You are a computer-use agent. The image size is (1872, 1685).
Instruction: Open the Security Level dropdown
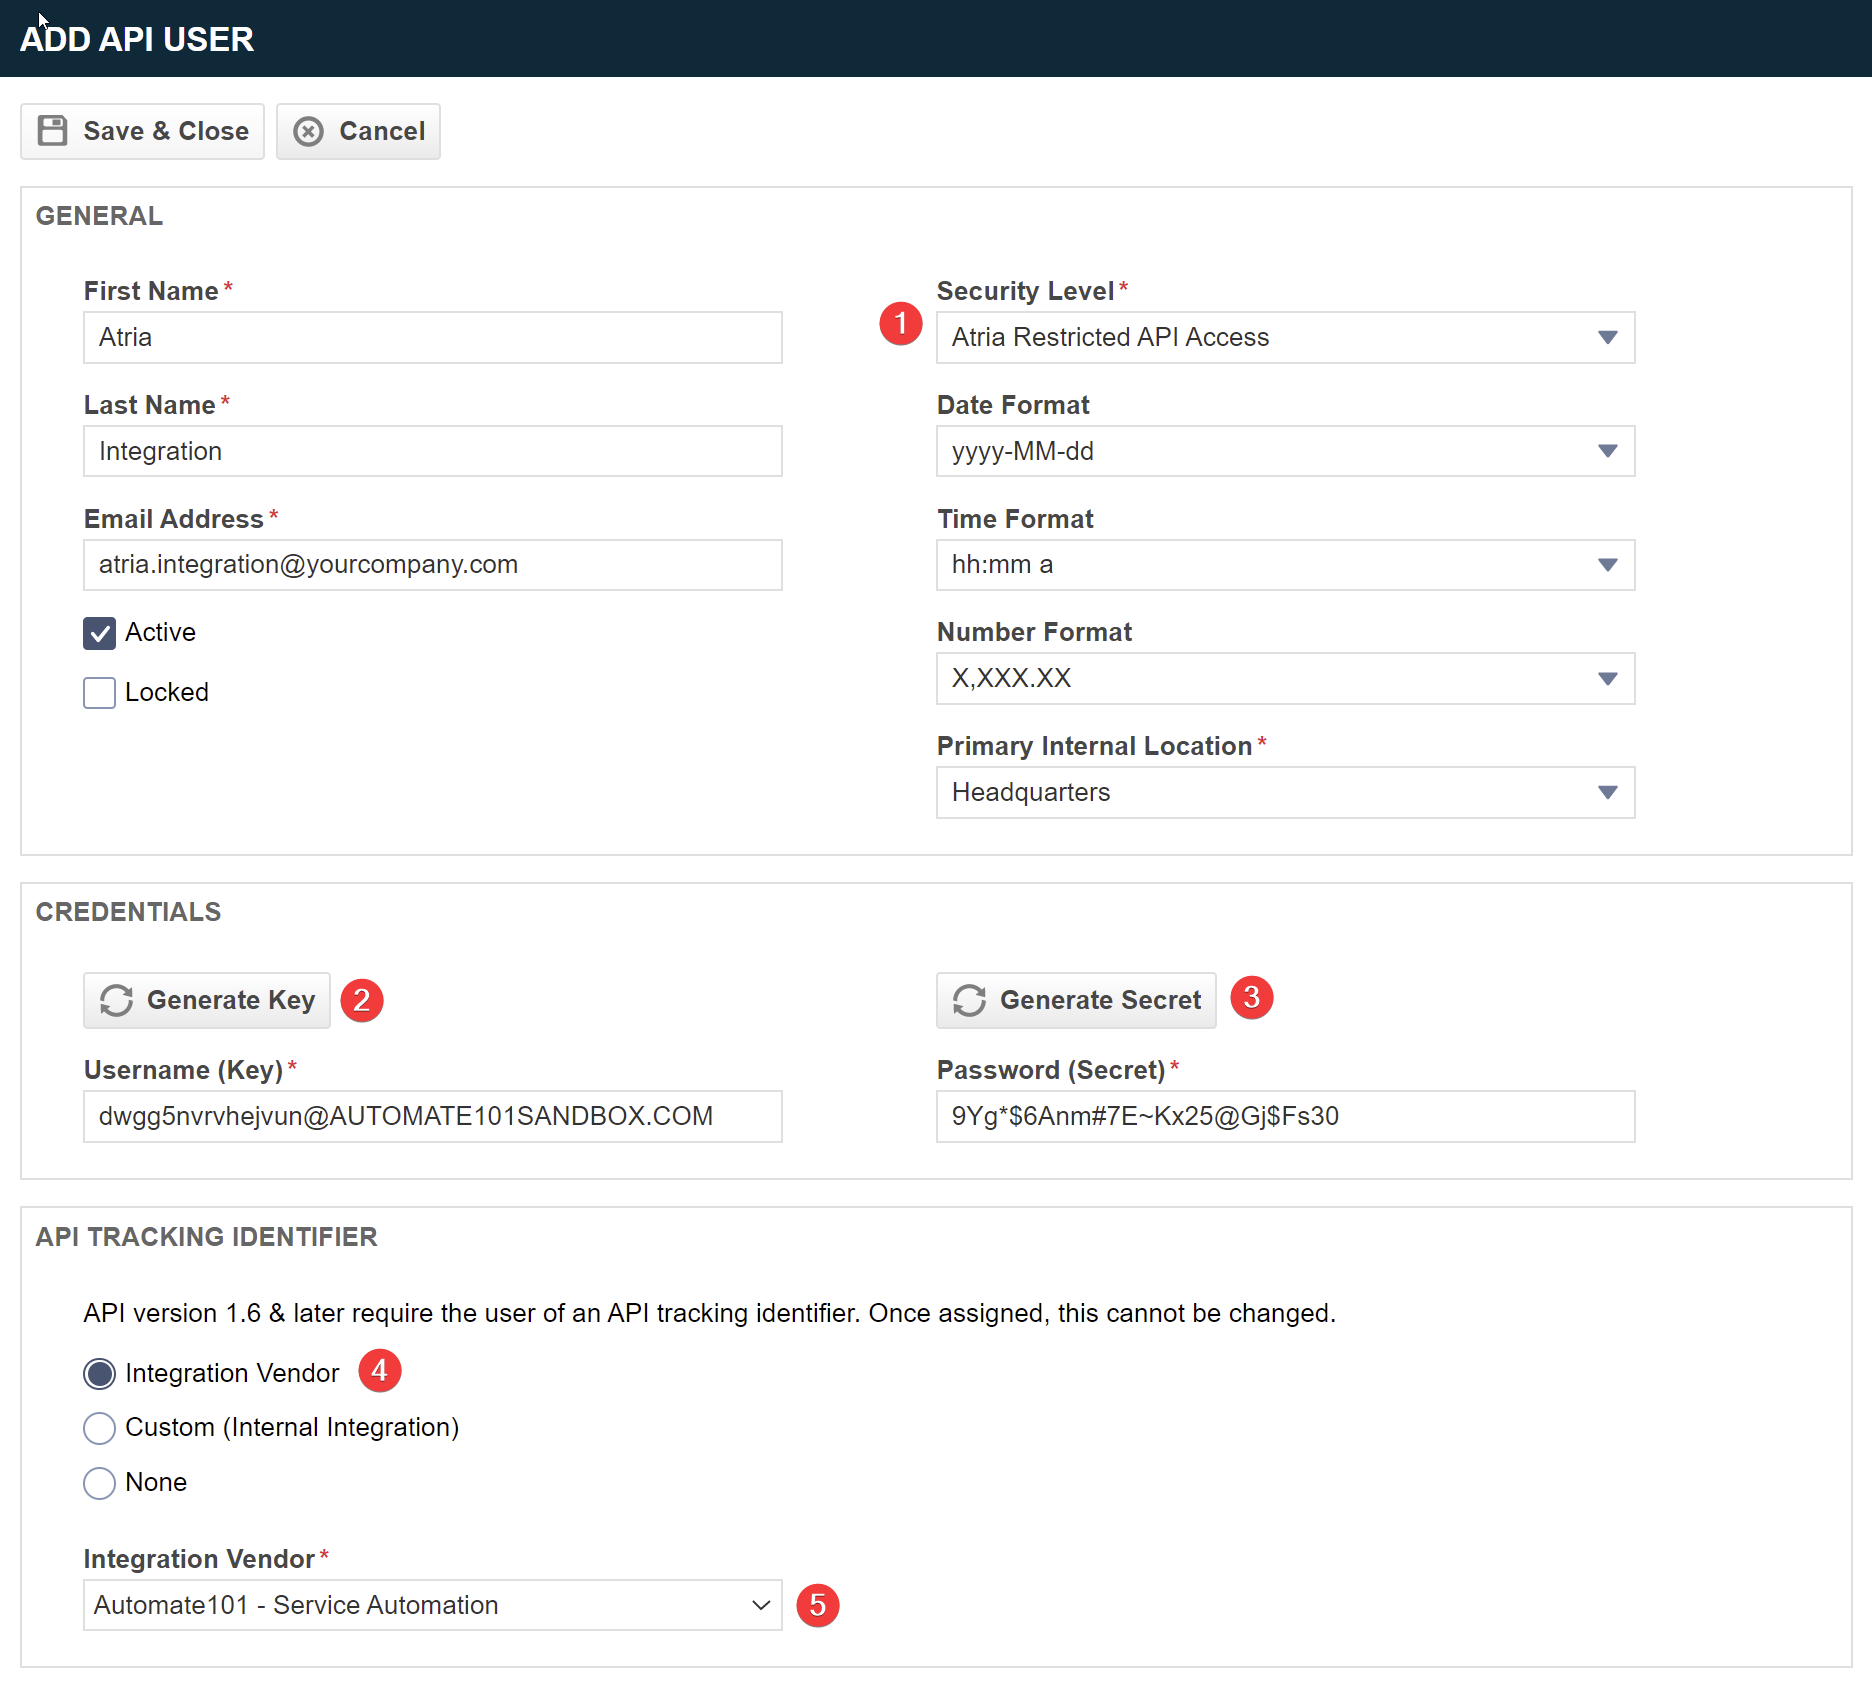tap(1284, 338)
